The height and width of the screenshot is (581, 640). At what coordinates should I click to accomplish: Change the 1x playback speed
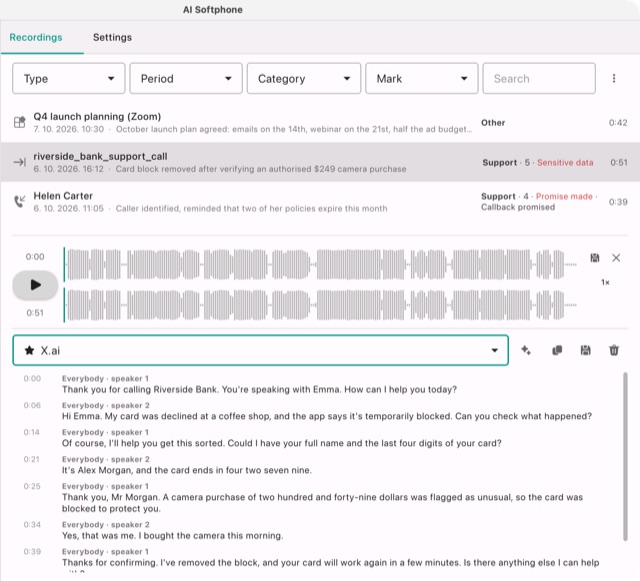click(x=605, y=282)
